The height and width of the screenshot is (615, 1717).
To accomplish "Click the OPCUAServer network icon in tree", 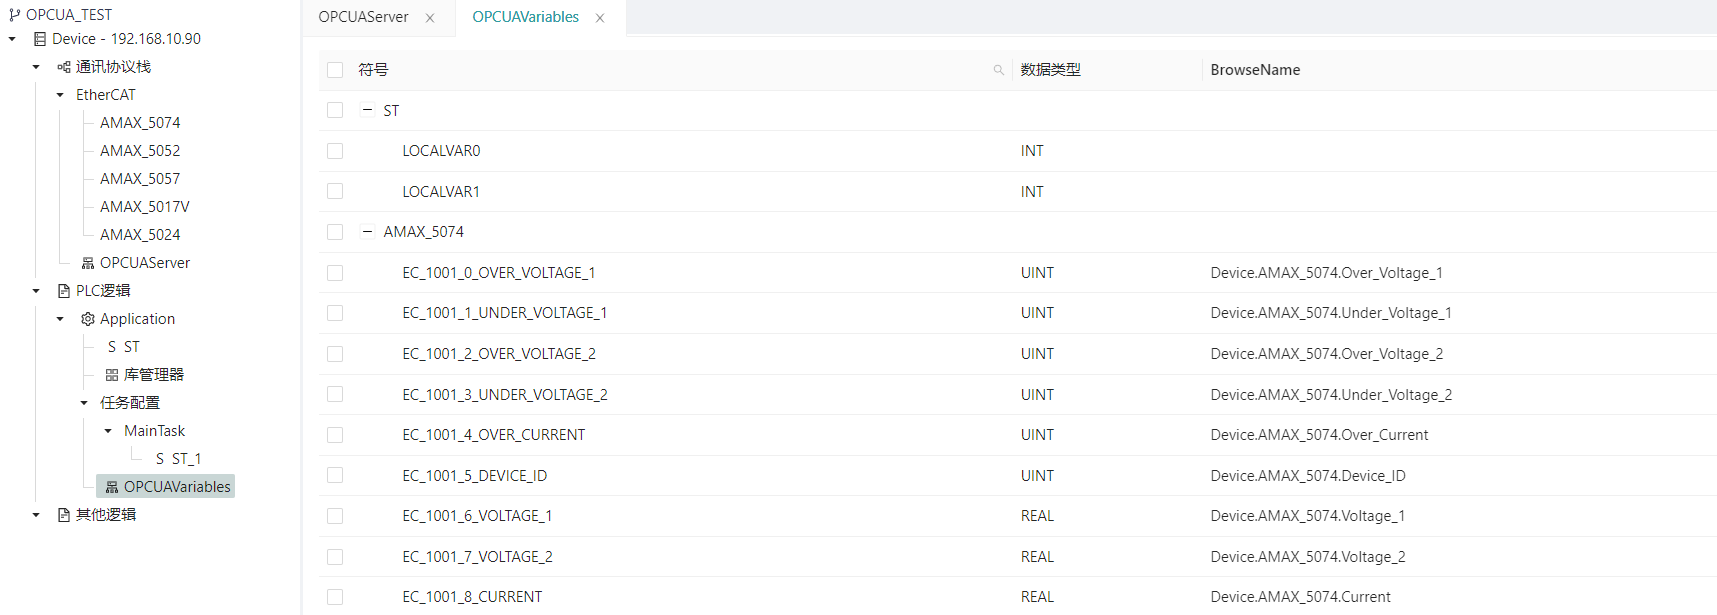I will coord(88,263).
